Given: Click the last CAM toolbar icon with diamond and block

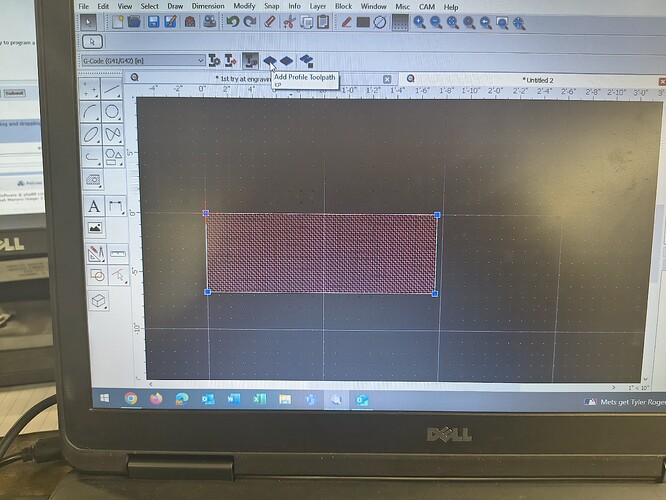Looking at the screenshot, I should pos(306,61).
